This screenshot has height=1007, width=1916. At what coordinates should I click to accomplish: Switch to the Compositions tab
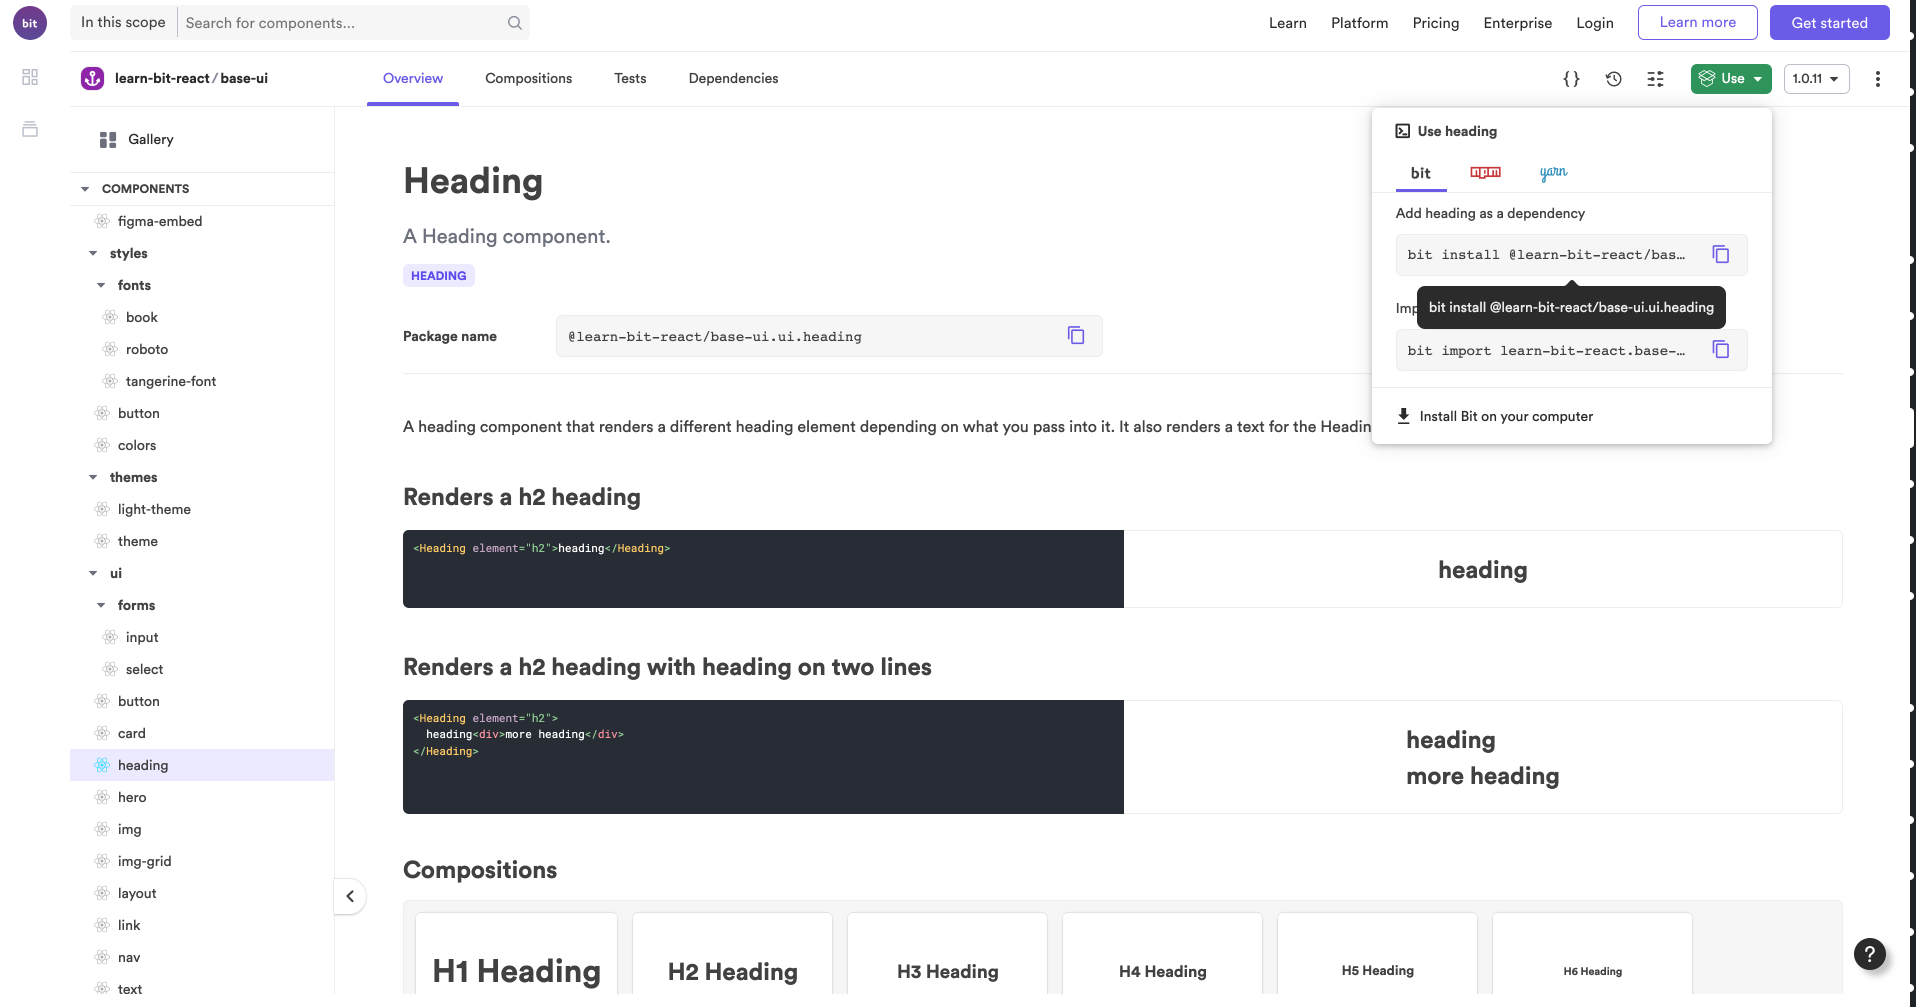tap(528, 78)
